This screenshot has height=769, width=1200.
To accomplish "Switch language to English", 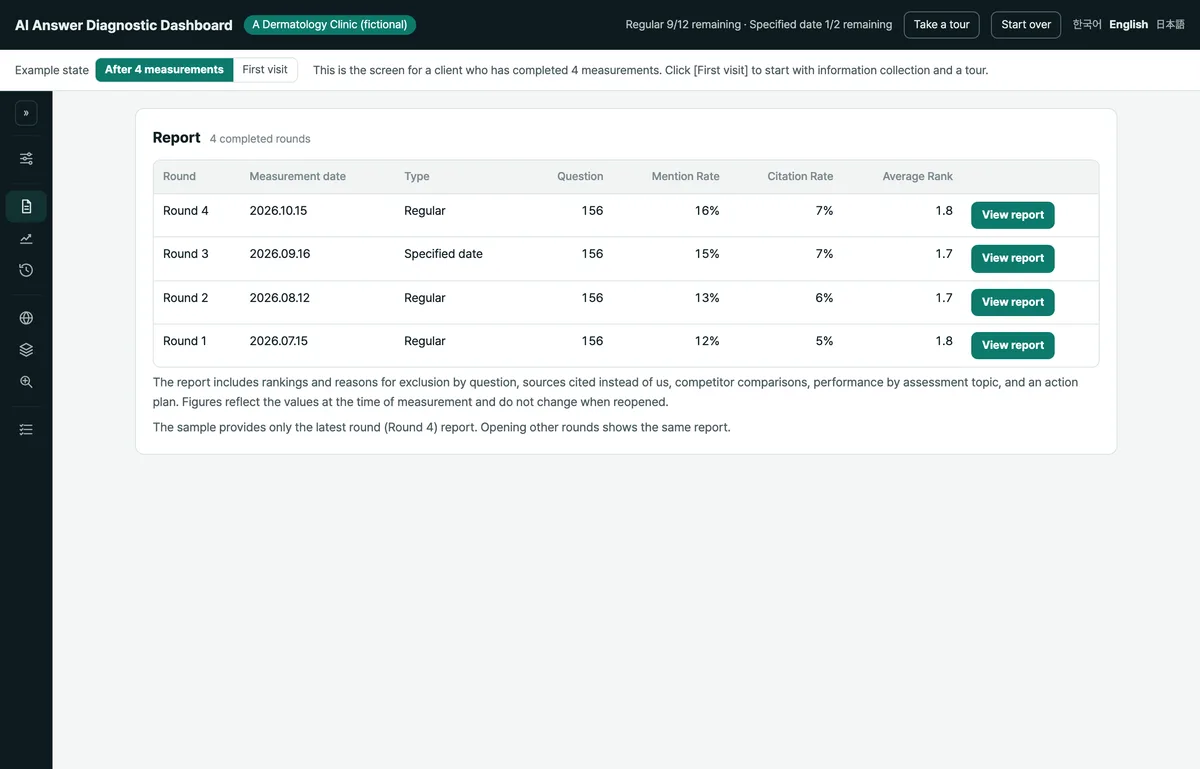I will (1128, 25).
